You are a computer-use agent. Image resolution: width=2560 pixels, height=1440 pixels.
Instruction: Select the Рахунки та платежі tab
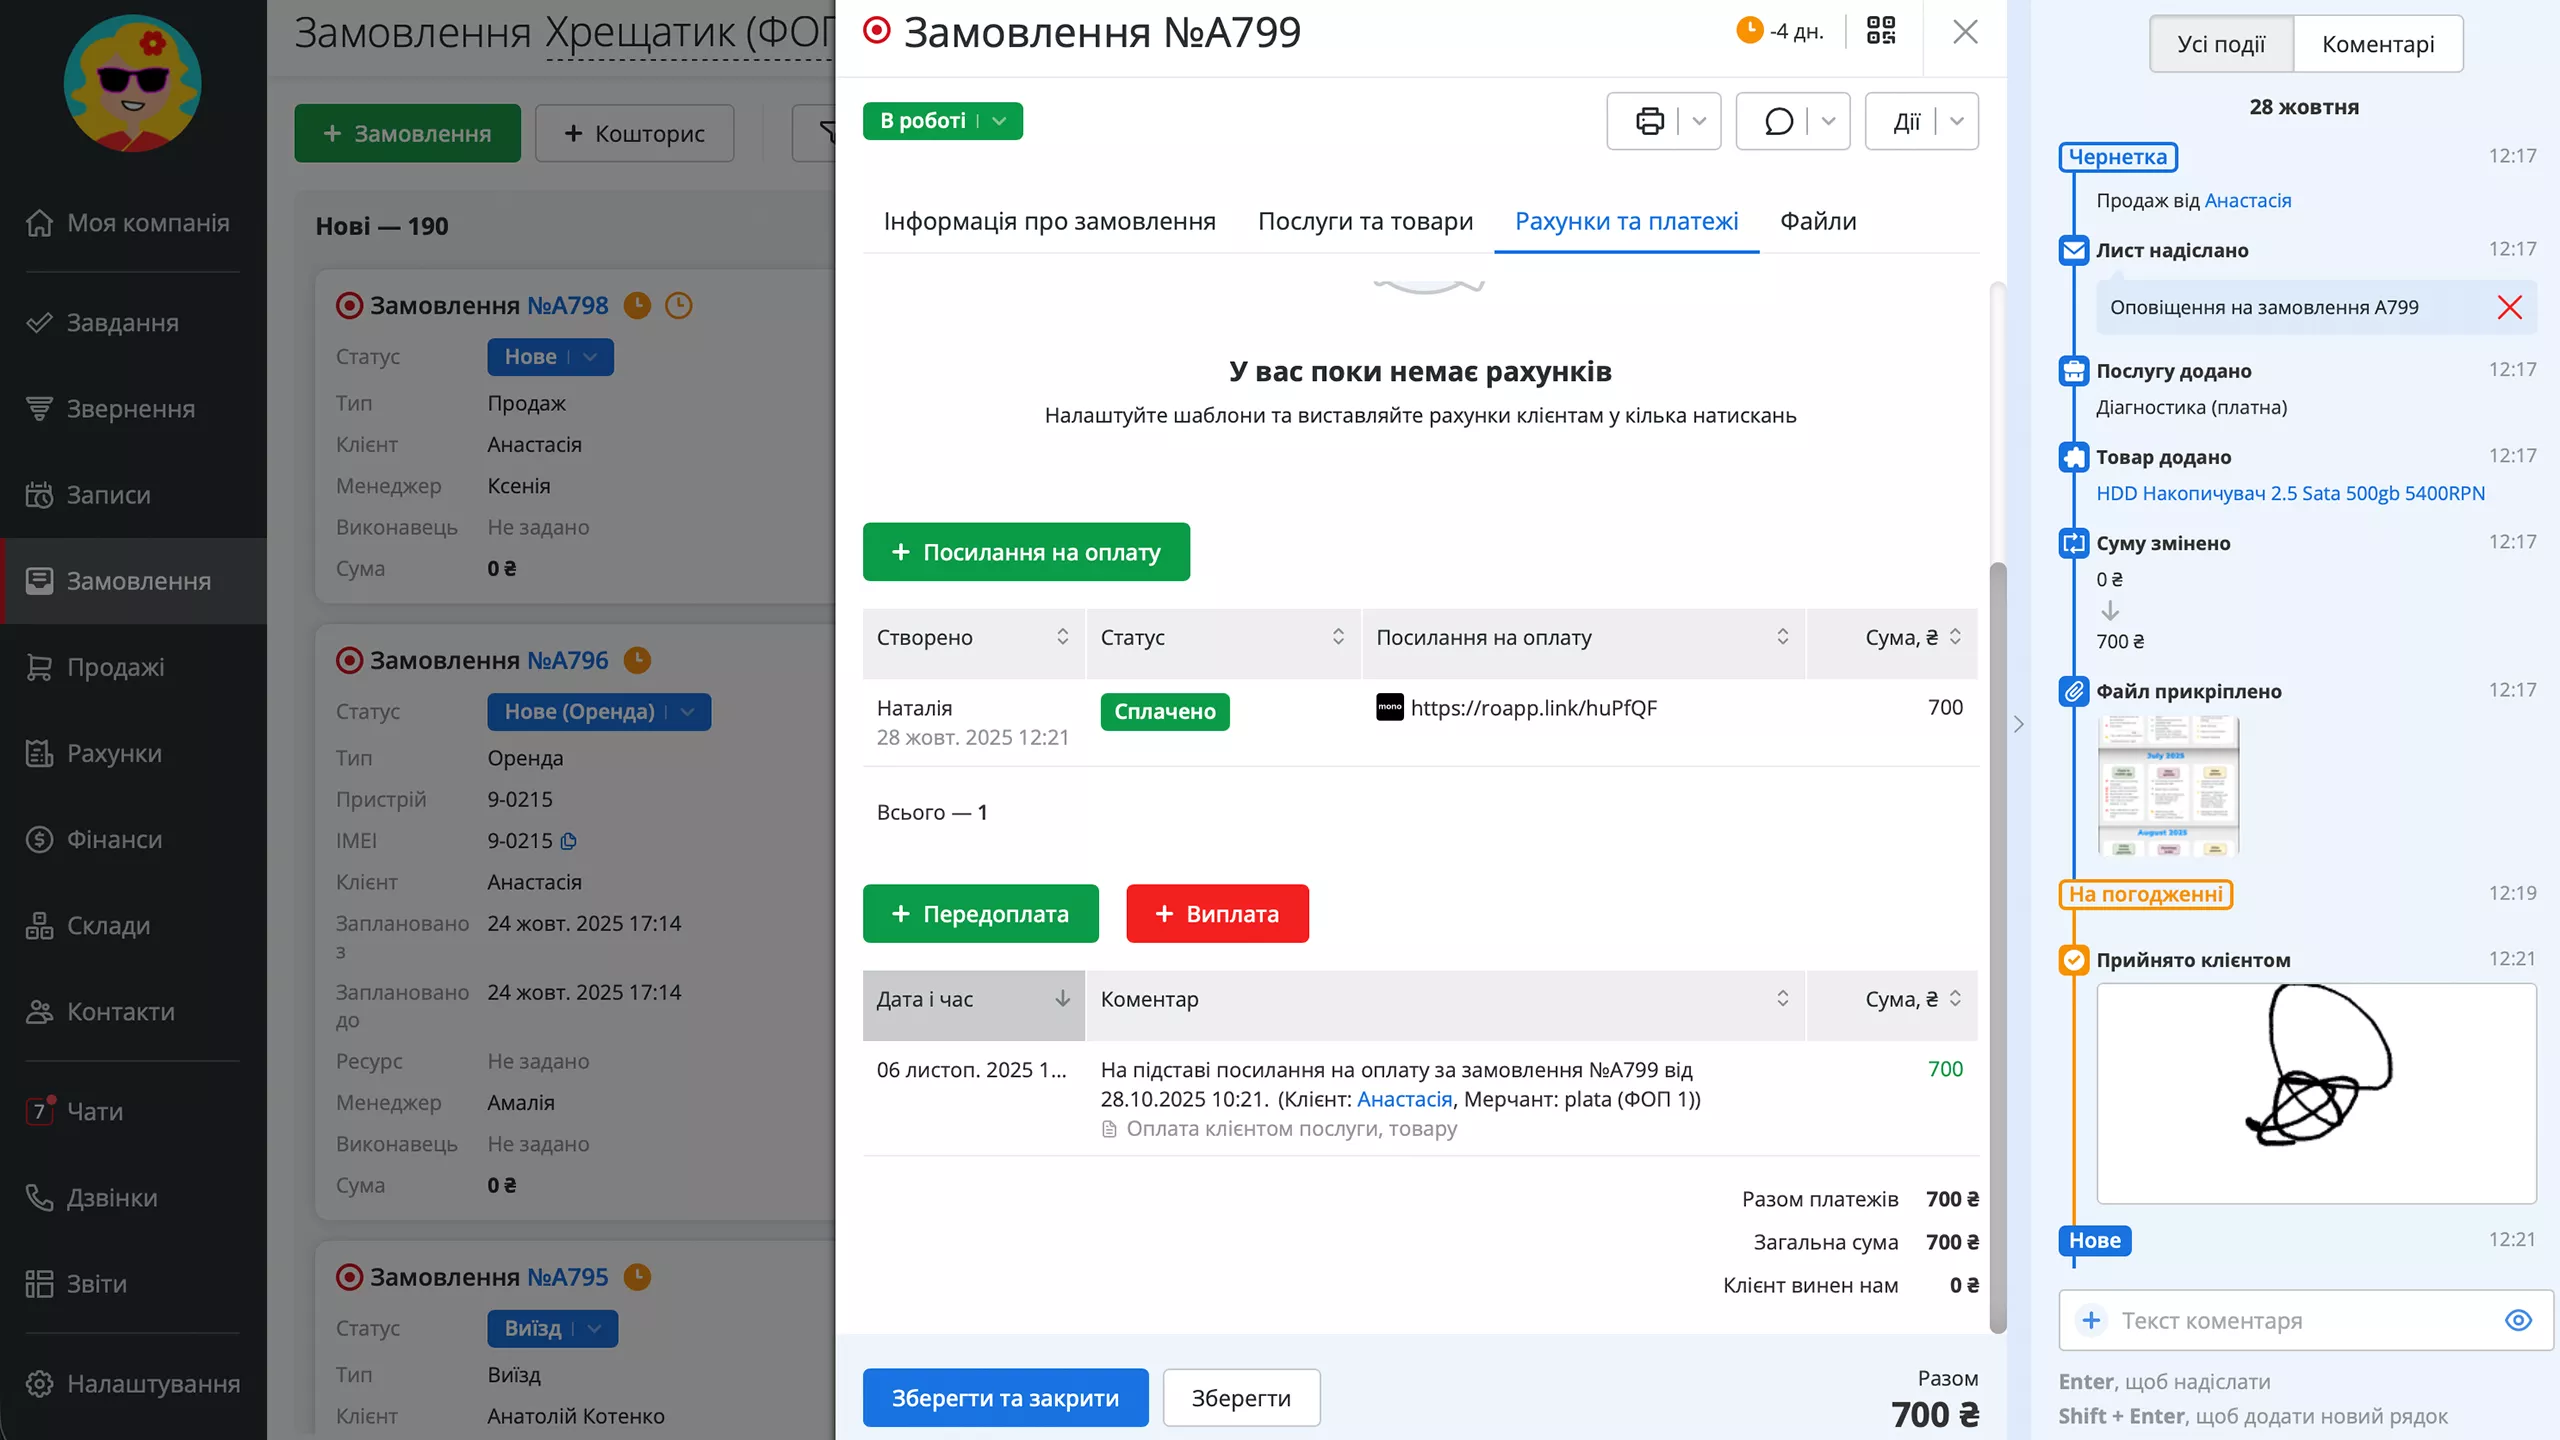(1626, 221)
